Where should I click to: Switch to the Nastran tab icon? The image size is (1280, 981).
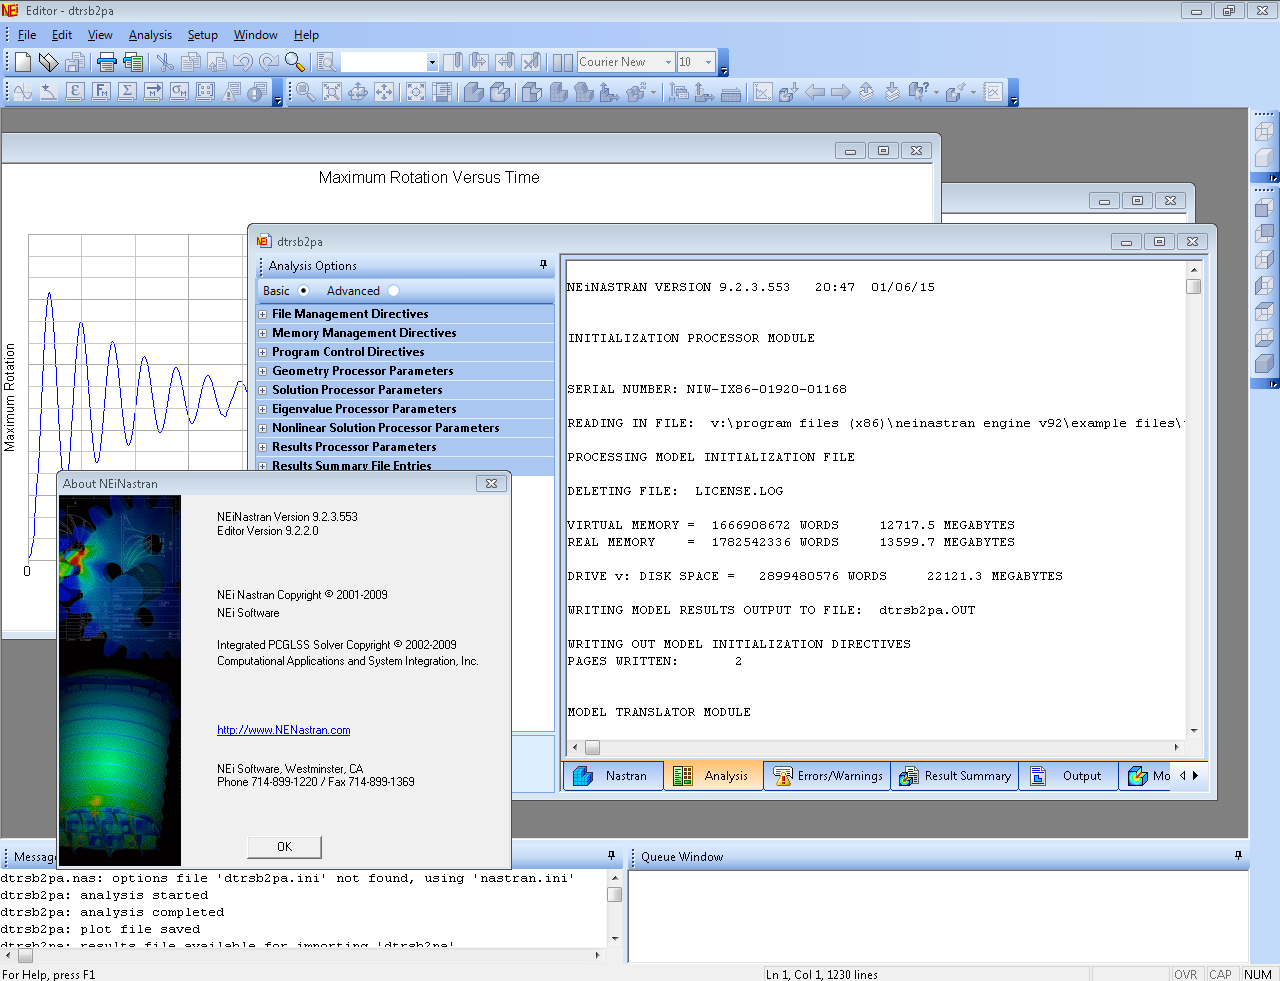(582, 776)
